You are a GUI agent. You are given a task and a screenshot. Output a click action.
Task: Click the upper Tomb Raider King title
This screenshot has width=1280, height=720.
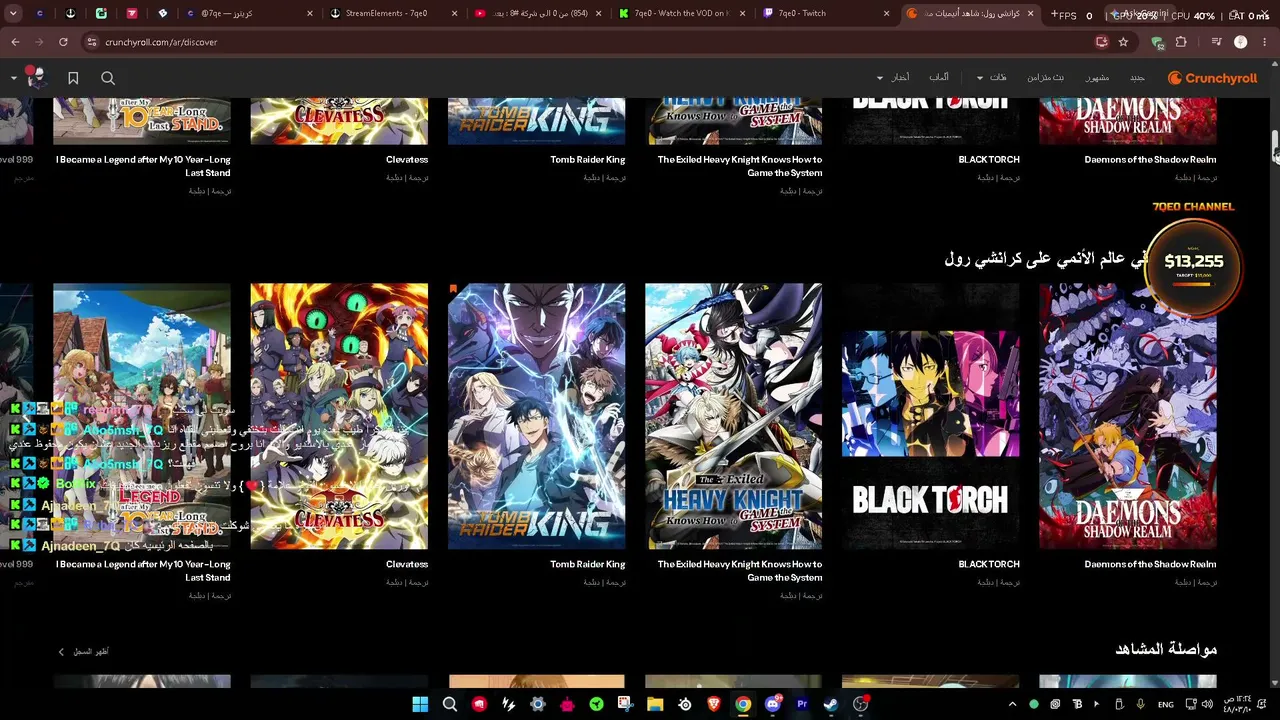click(588, 160)
